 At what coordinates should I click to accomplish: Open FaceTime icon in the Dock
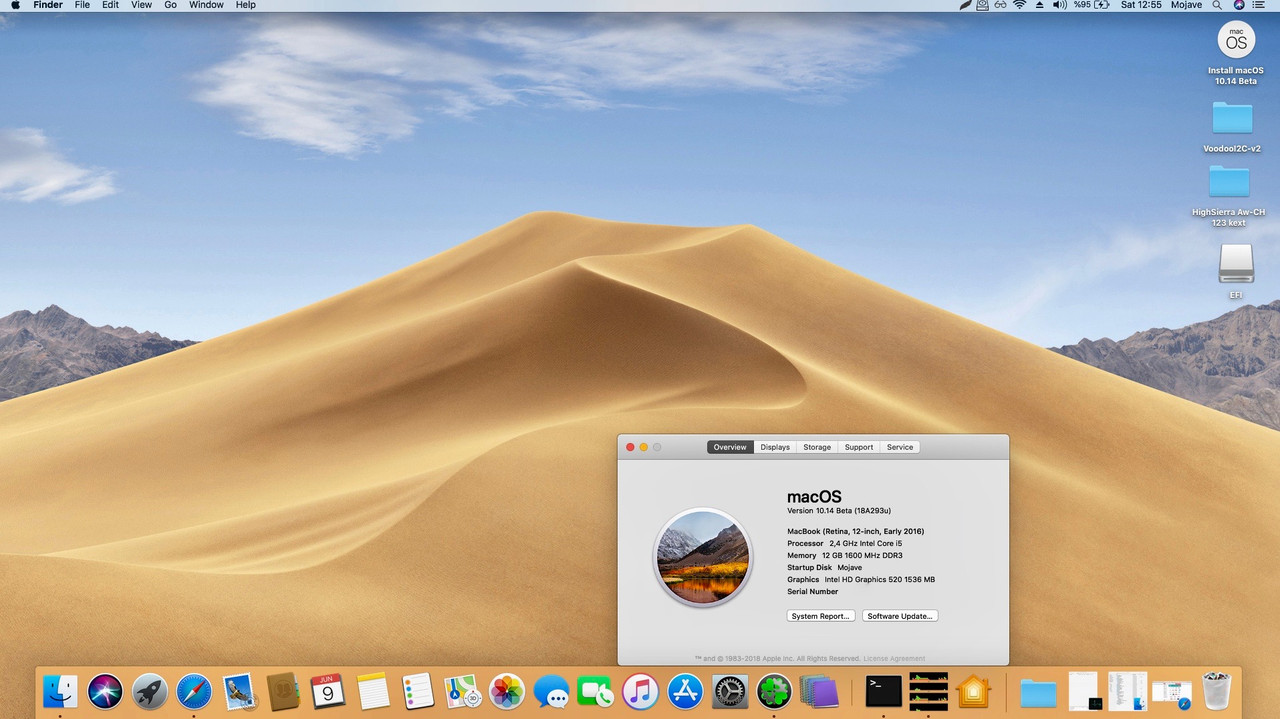[x=596, y=691]
